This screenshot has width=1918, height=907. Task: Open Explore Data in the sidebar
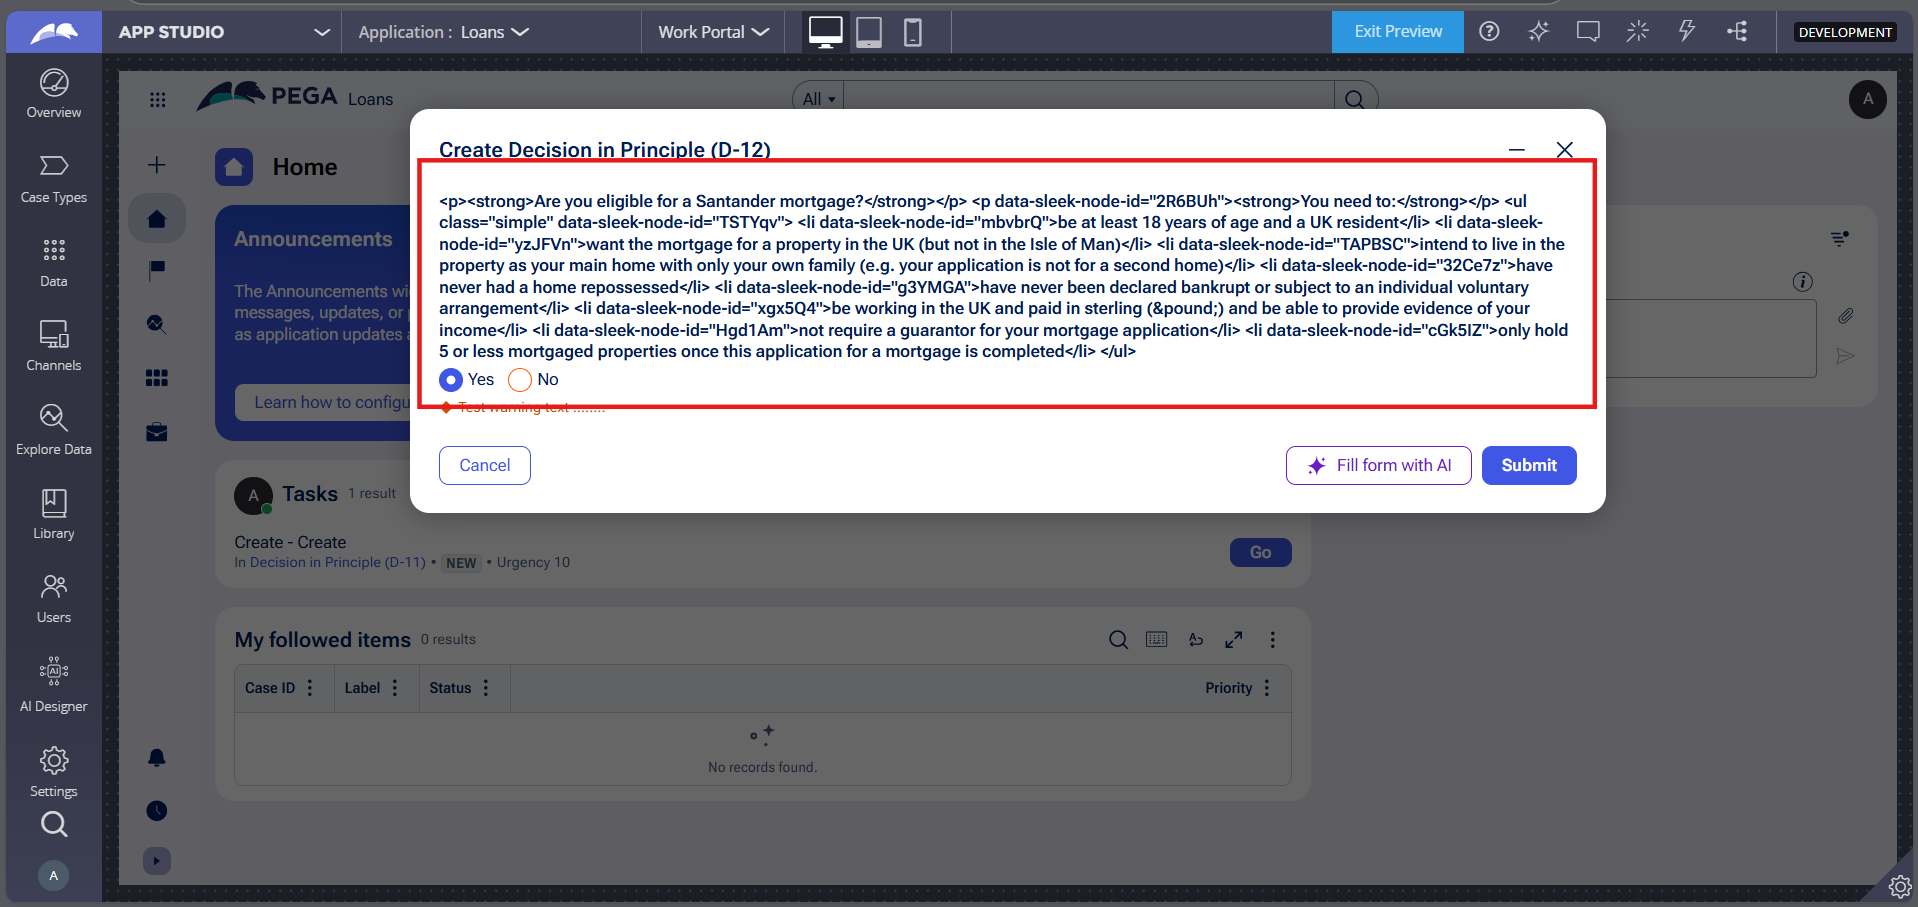[x=54, y=429]
